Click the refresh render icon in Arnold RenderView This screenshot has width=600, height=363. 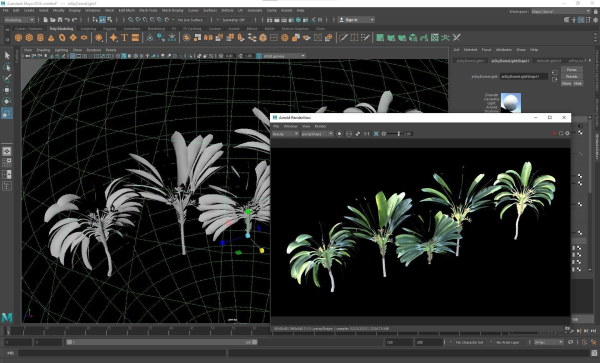(561, 133)
